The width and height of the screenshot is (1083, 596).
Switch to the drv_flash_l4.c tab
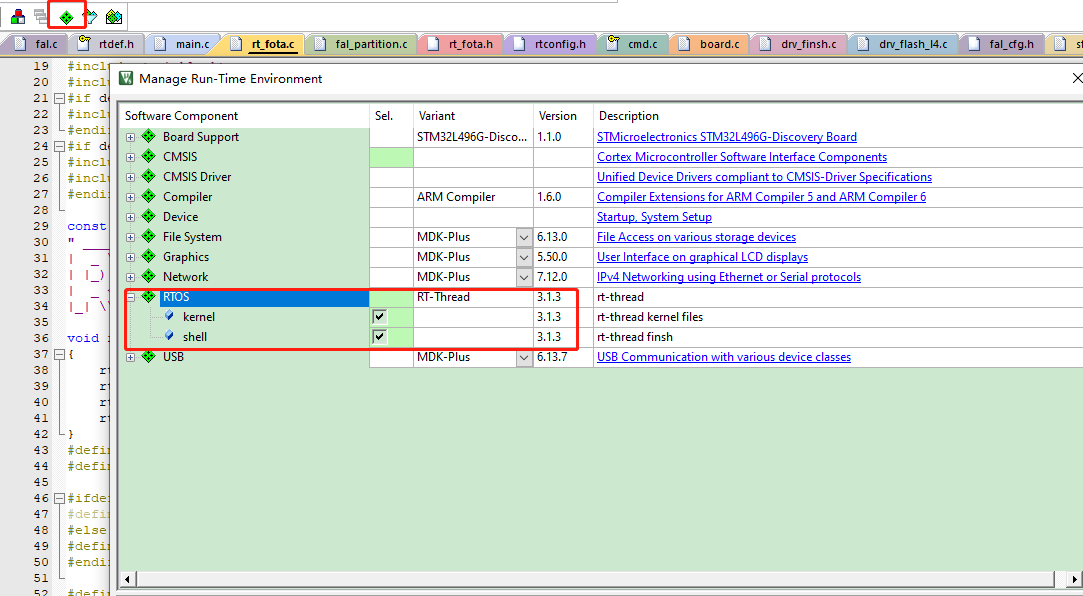903,44
